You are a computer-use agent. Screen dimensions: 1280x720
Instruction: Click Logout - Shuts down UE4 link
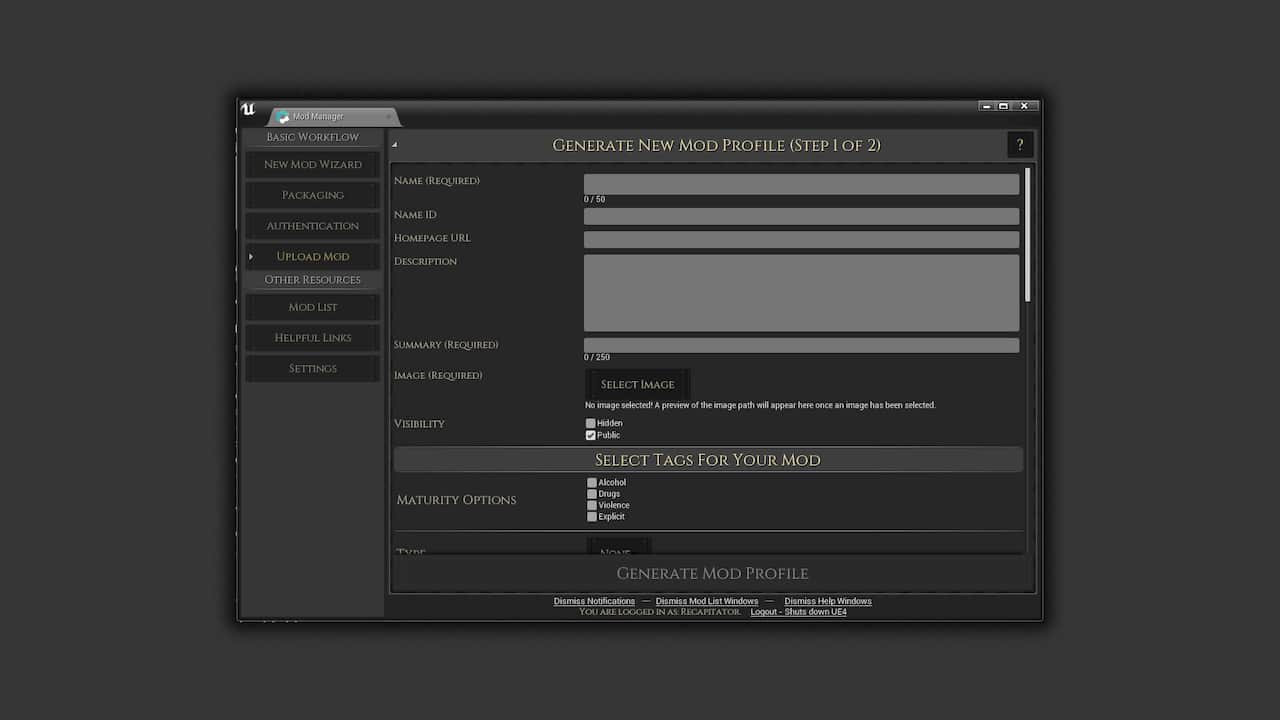(799, 612)
